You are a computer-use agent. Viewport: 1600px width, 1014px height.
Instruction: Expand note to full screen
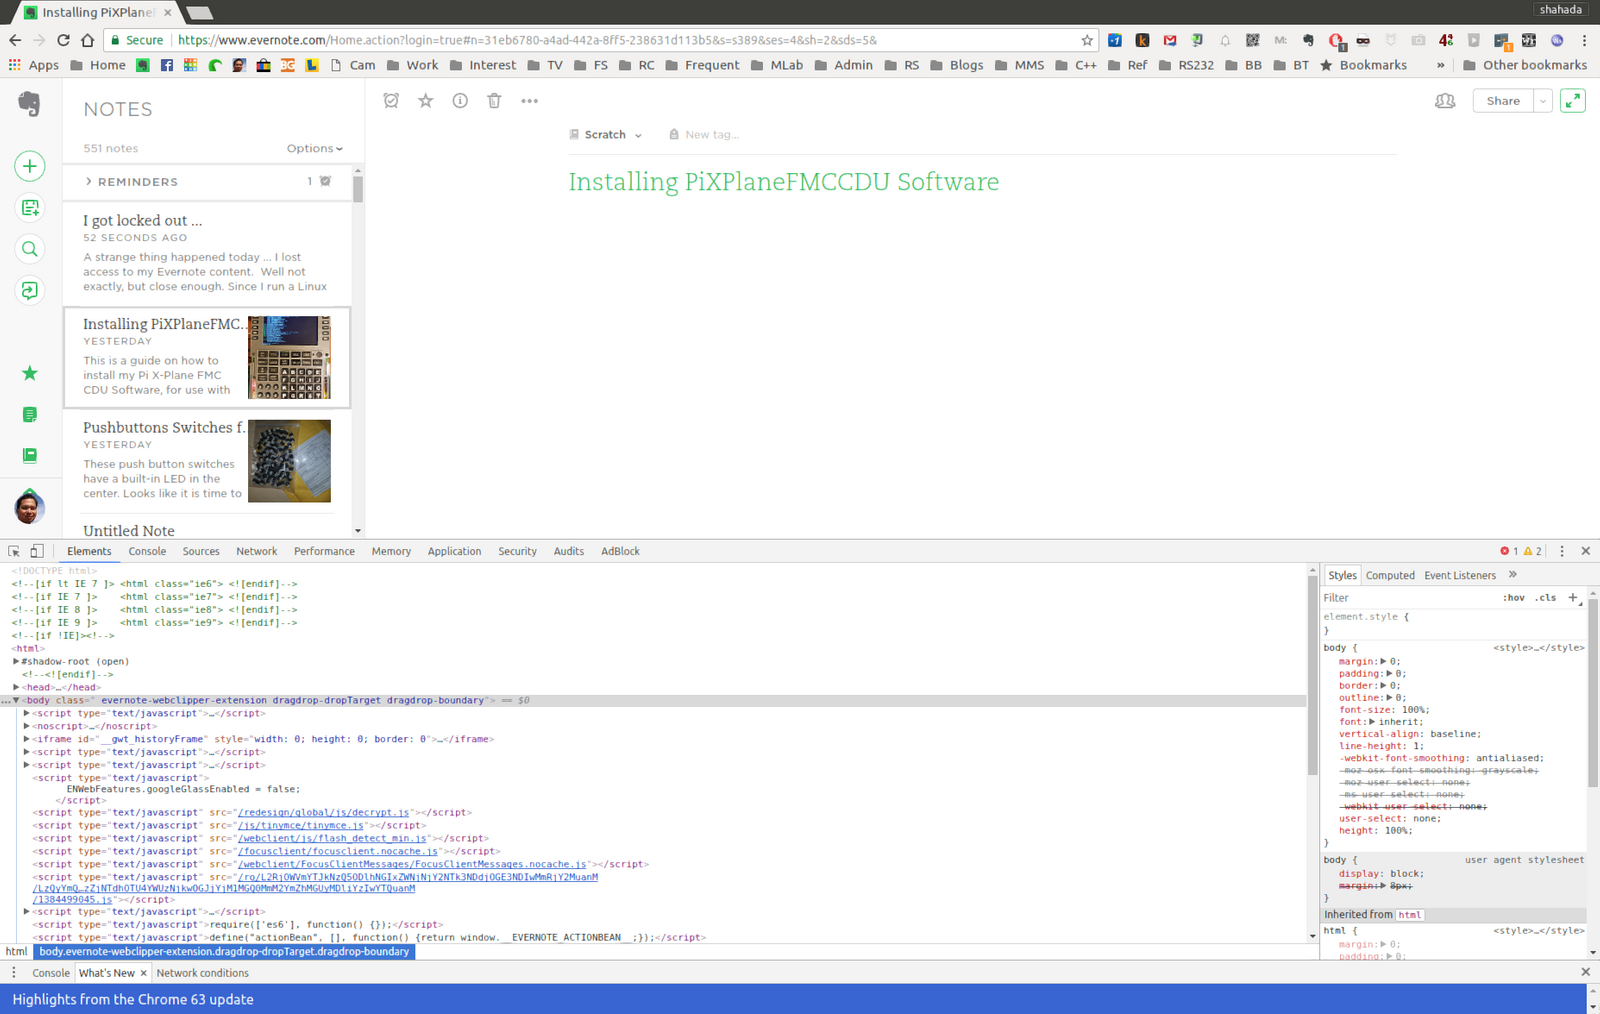1572,101
